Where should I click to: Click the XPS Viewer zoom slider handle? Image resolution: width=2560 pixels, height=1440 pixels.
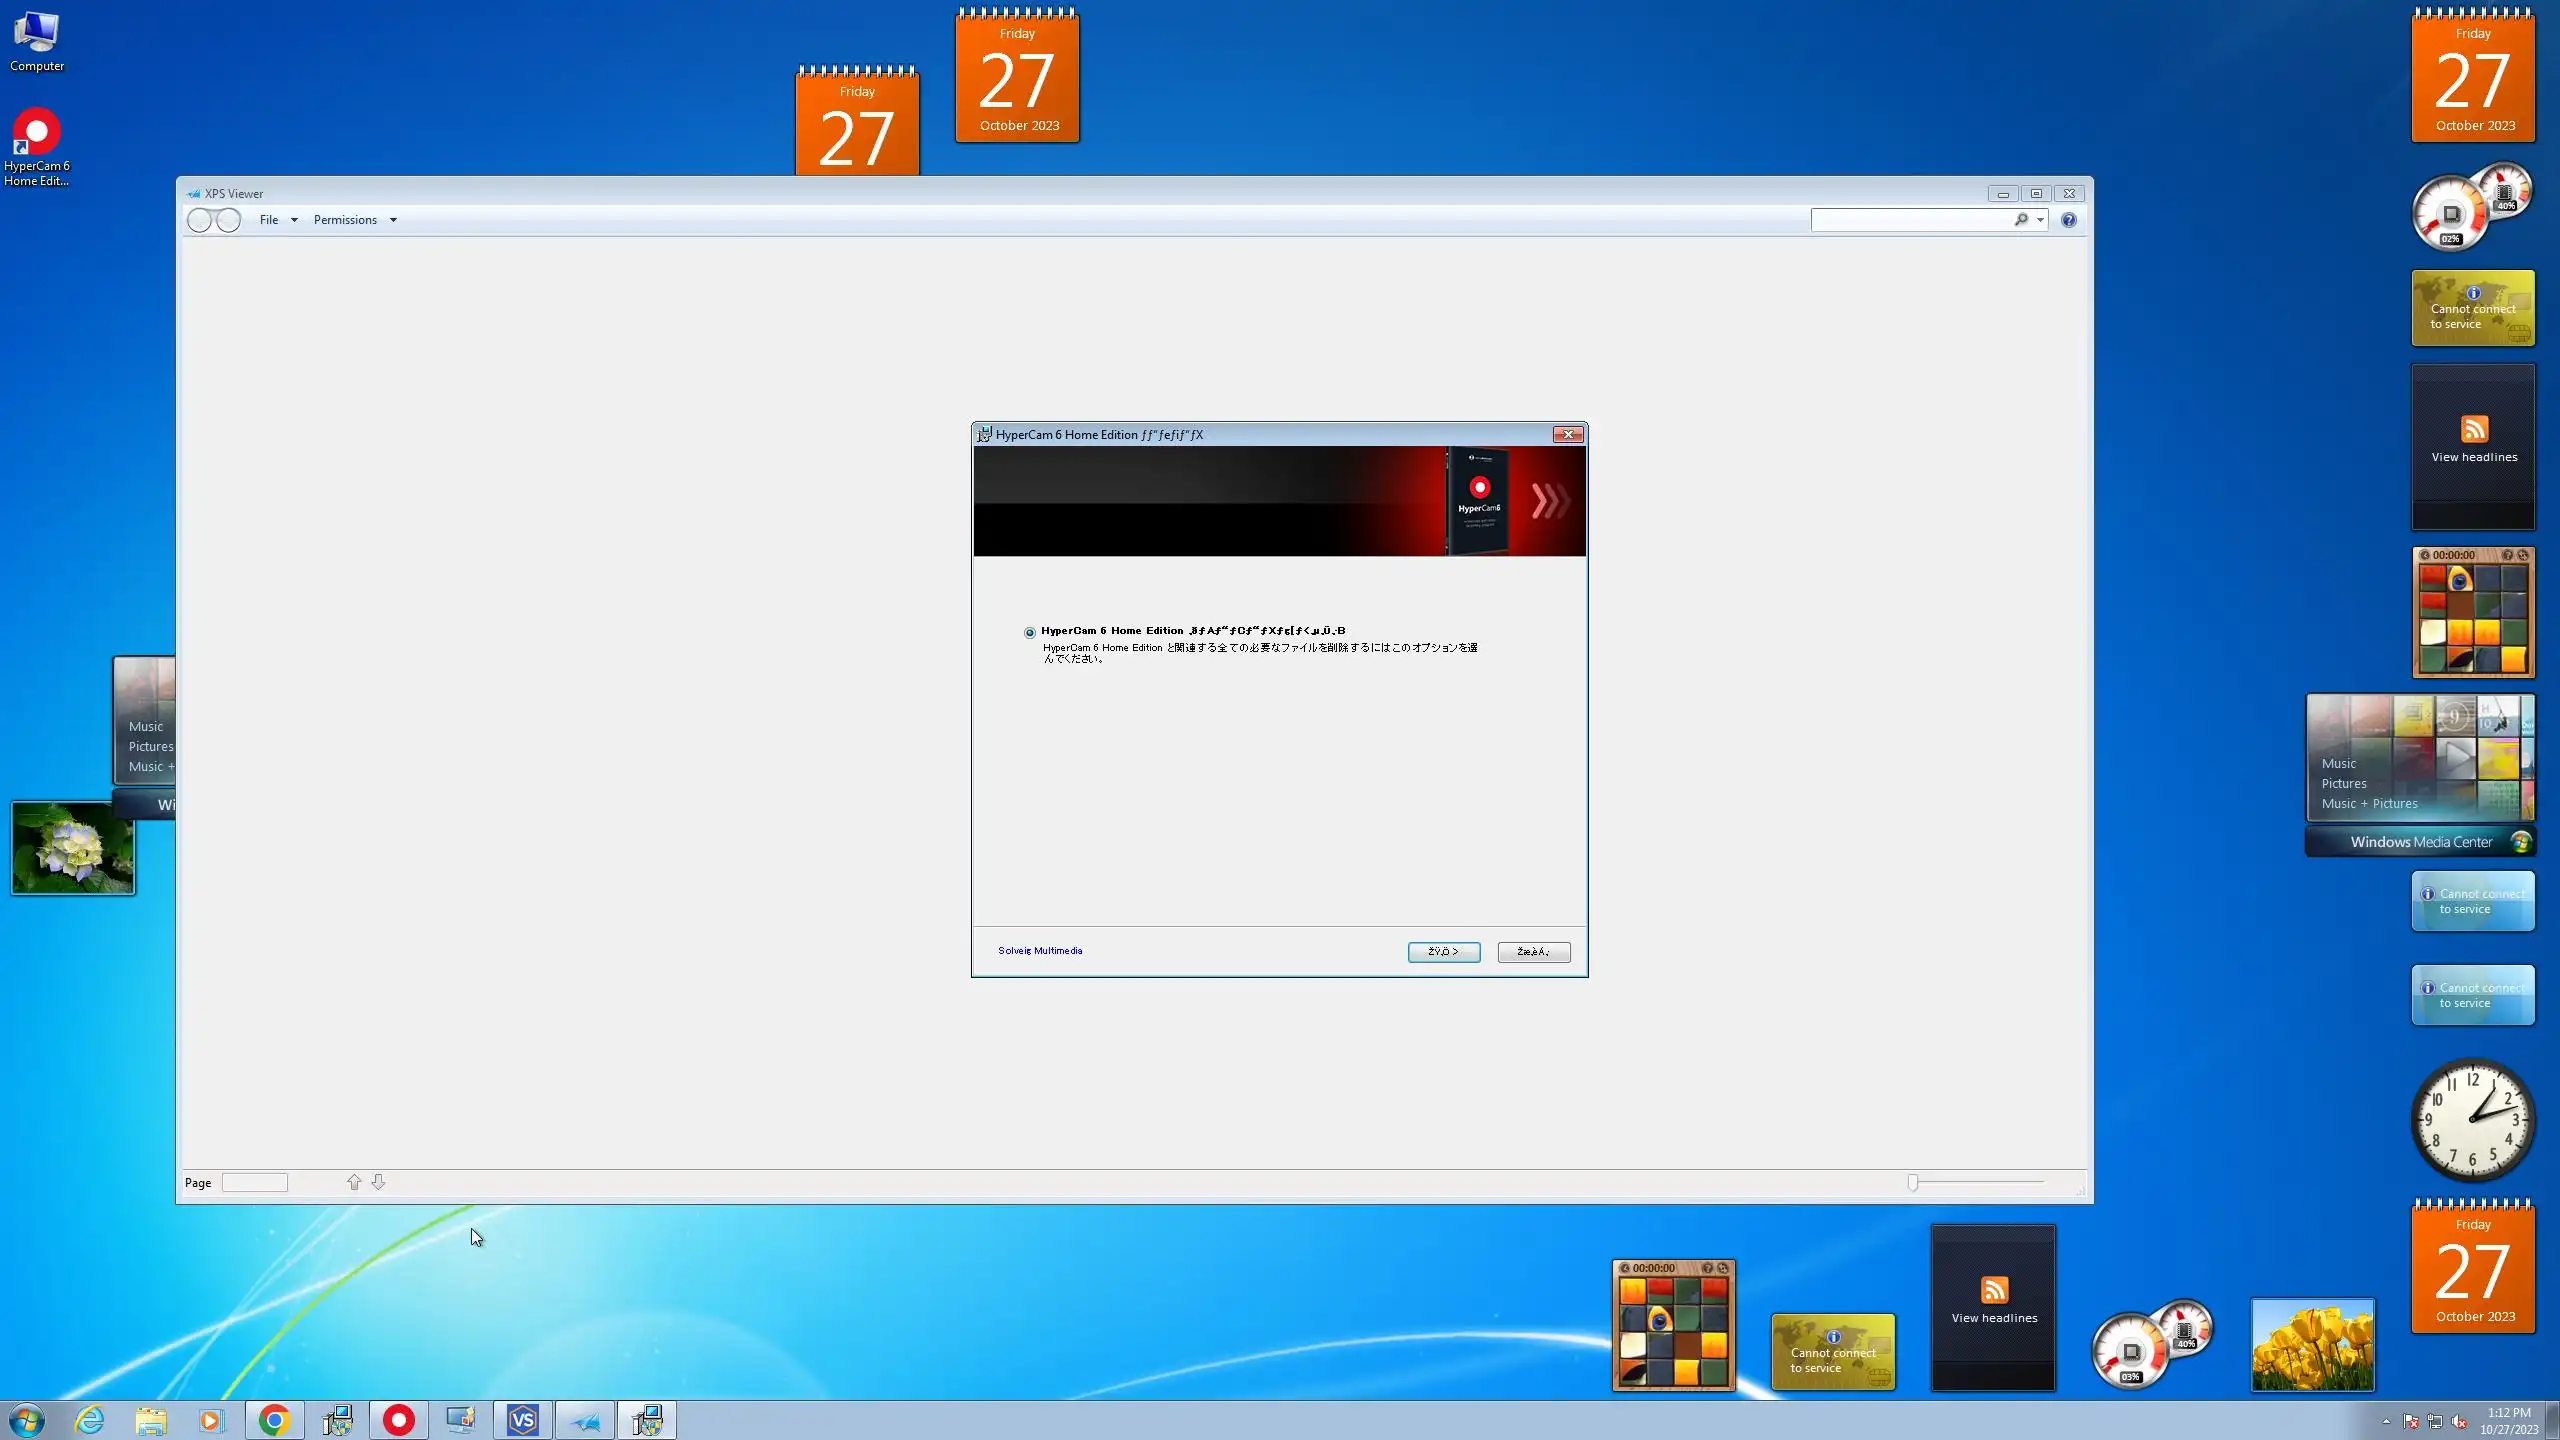1913,1182
